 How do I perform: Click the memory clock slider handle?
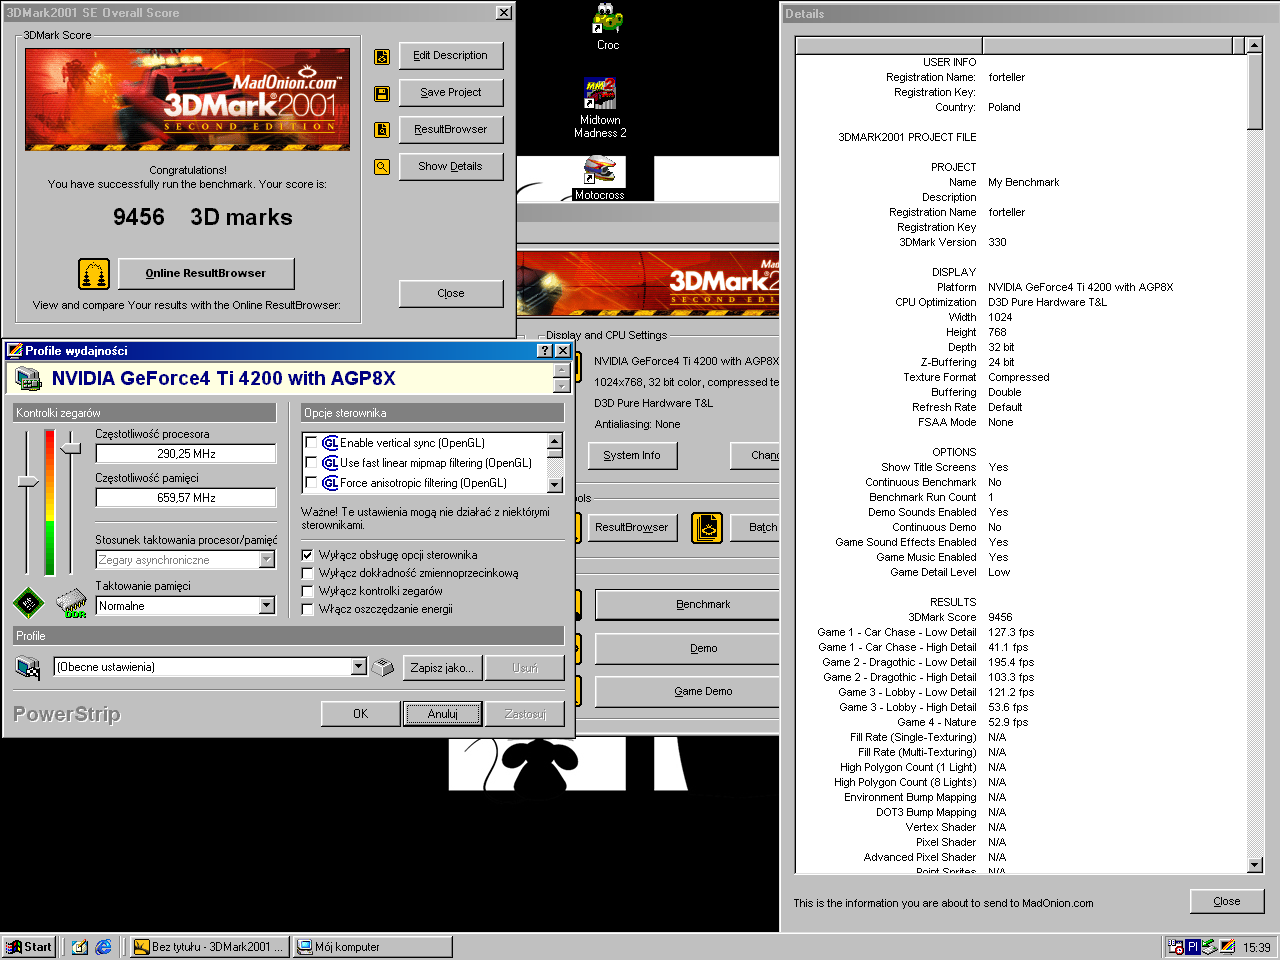pos(71,447)
